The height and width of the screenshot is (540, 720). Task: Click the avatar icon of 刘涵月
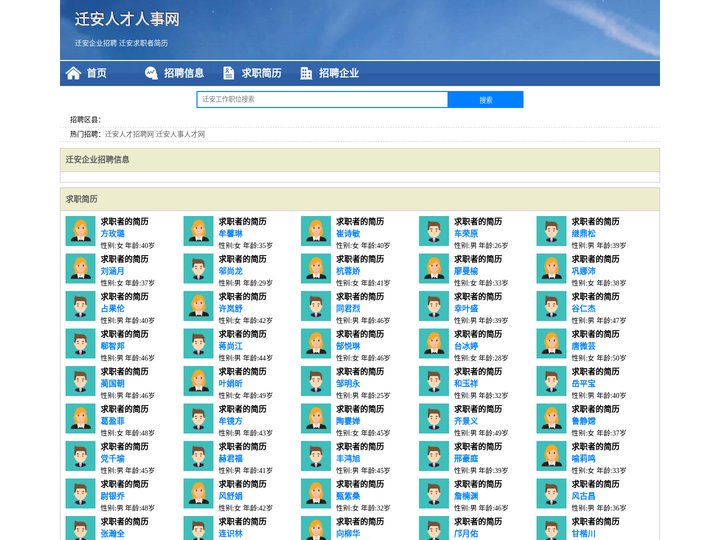[80, 269]
